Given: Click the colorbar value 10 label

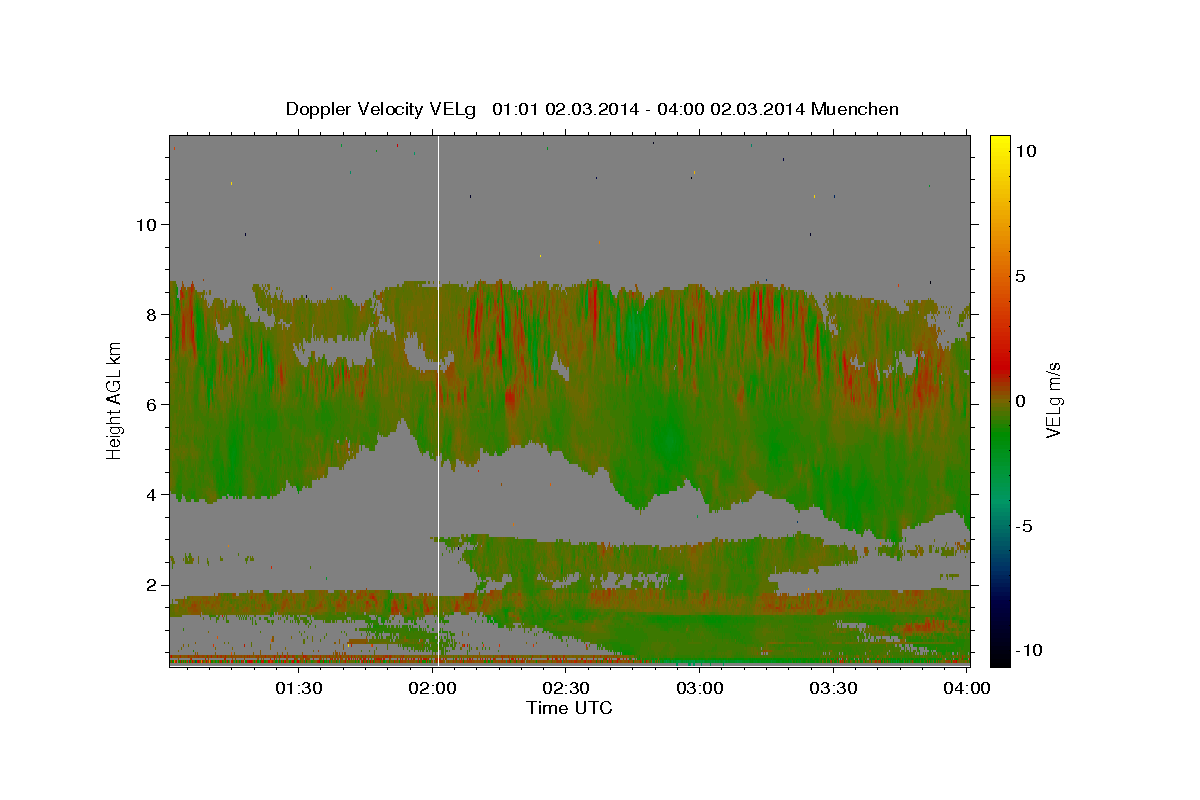Looking at the screenshot, I should [x=1025, y=150].
